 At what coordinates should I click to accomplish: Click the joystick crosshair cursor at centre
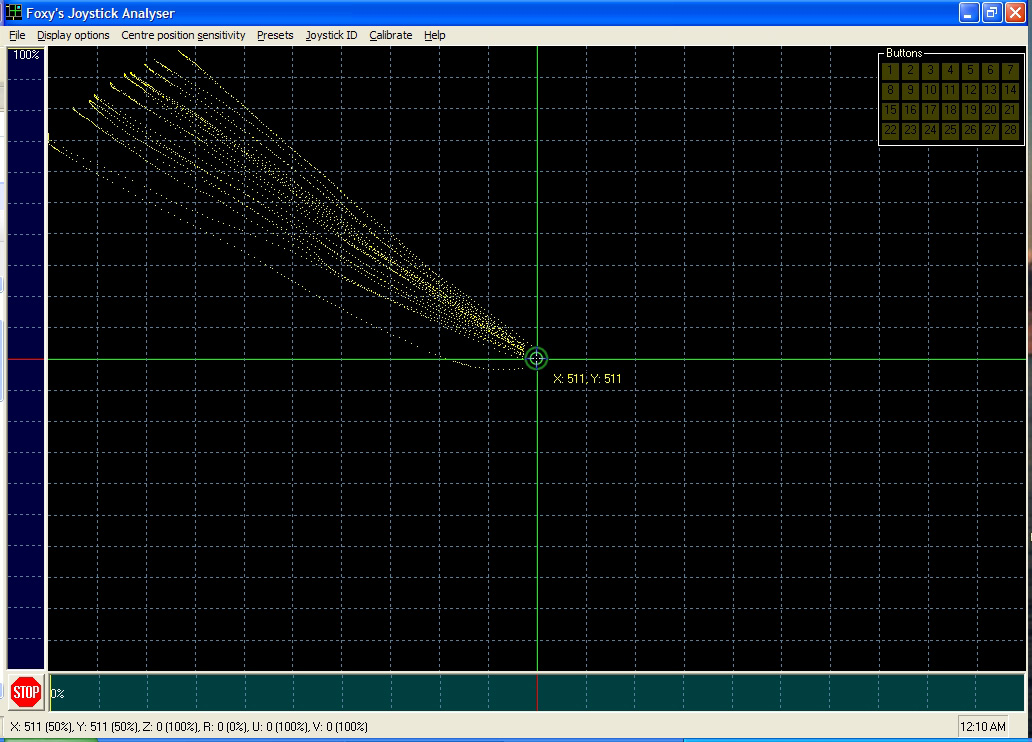tap(536, 359)
